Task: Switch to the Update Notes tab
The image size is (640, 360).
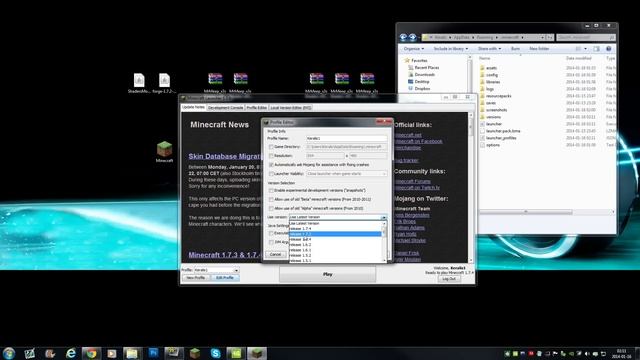Action: click(193, 107)
